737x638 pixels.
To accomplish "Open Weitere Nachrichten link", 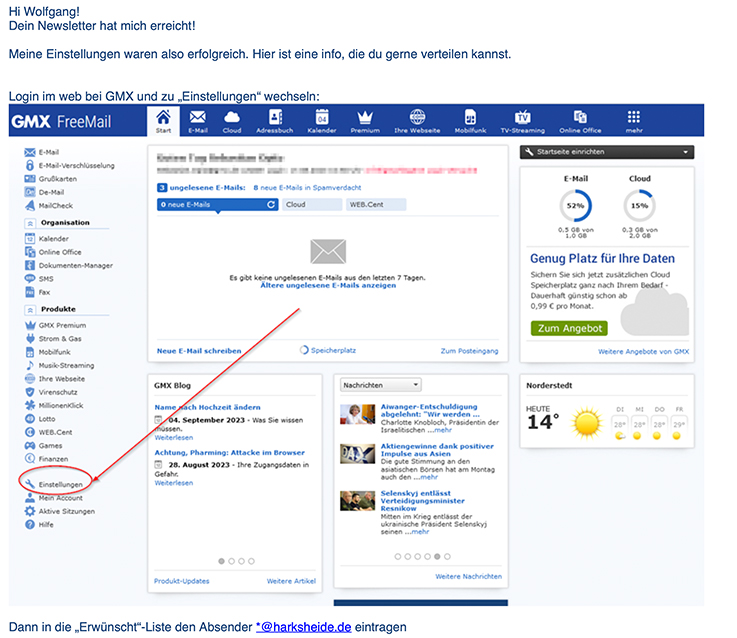I will [x=469, y=576].
